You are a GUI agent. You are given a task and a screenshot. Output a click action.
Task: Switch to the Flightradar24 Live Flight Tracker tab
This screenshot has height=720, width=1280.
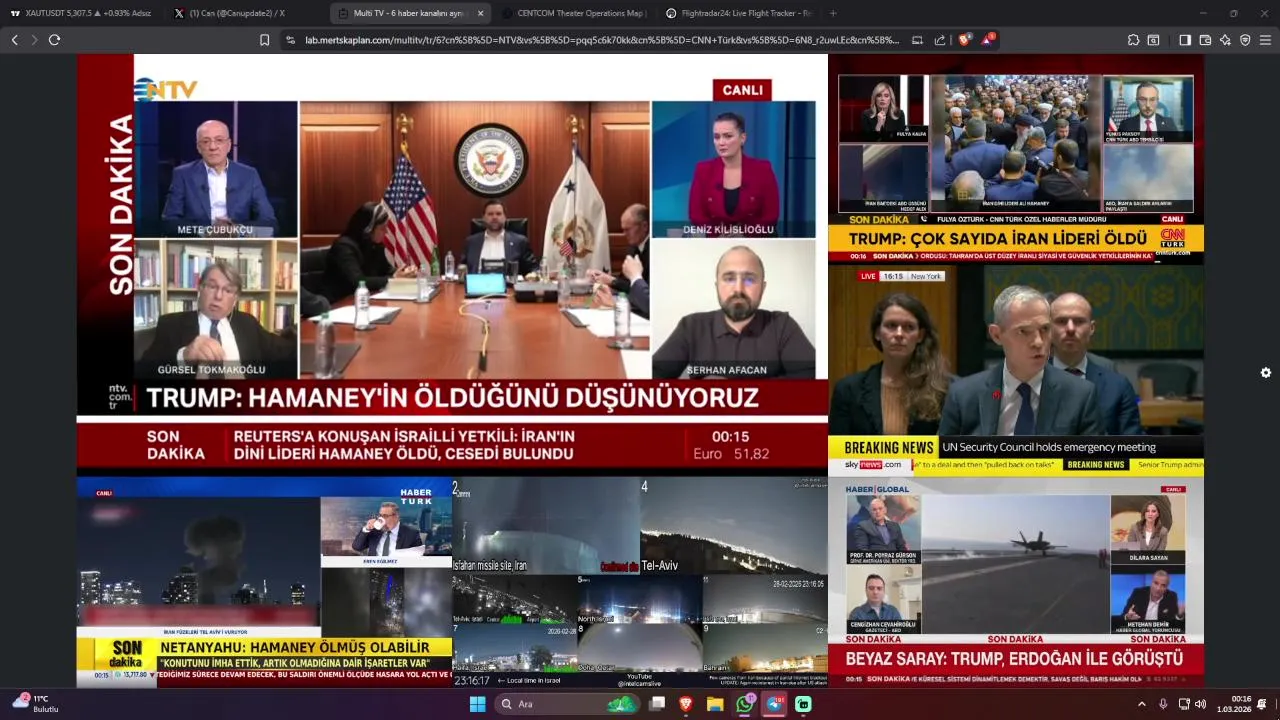[738, 13]
